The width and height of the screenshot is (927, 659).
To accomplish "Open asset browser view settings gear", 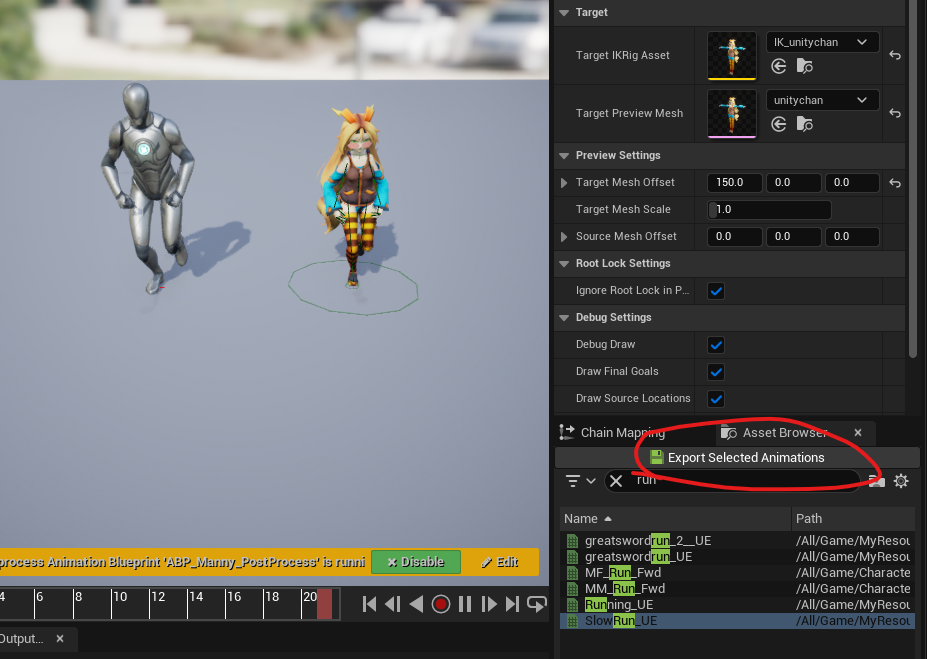I will coord(901,481).
